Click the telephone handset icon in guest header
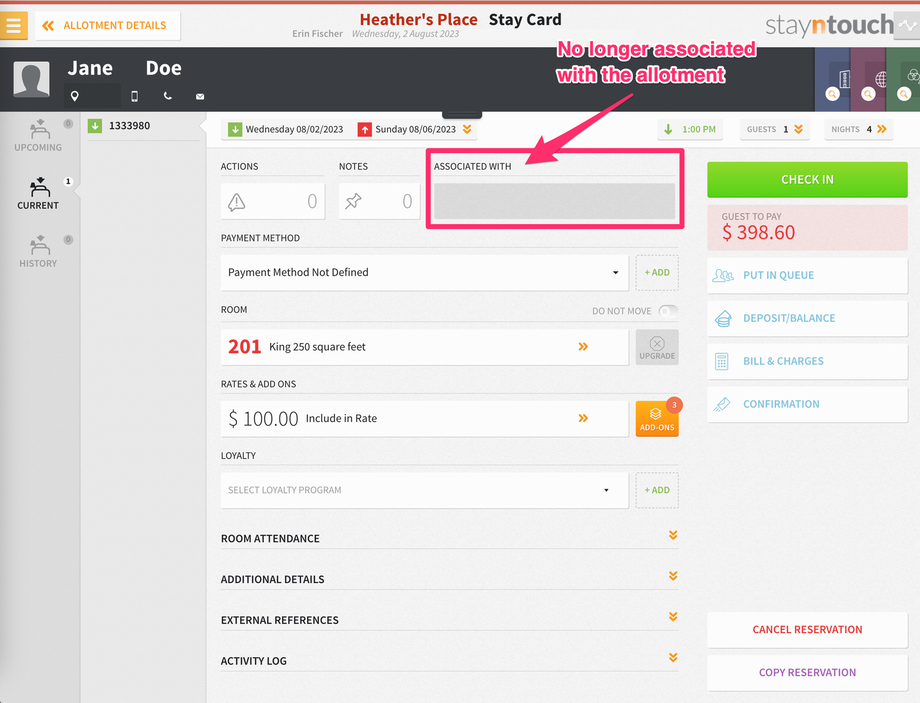 (168, 96)
